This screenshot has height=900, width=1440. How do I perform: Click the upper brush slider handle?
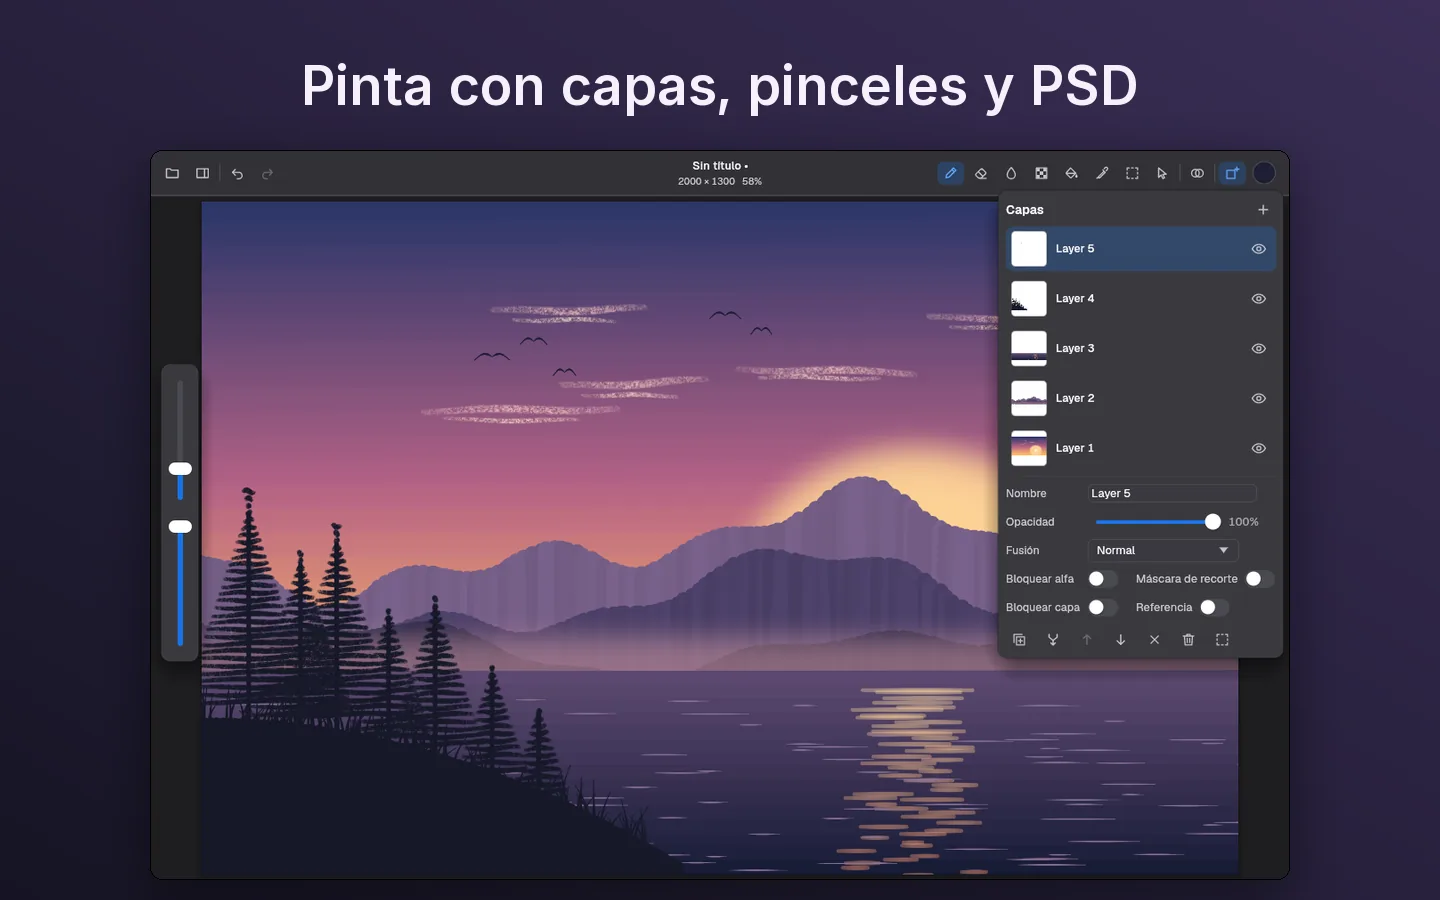pyautogui.click(x=180, y=469)
